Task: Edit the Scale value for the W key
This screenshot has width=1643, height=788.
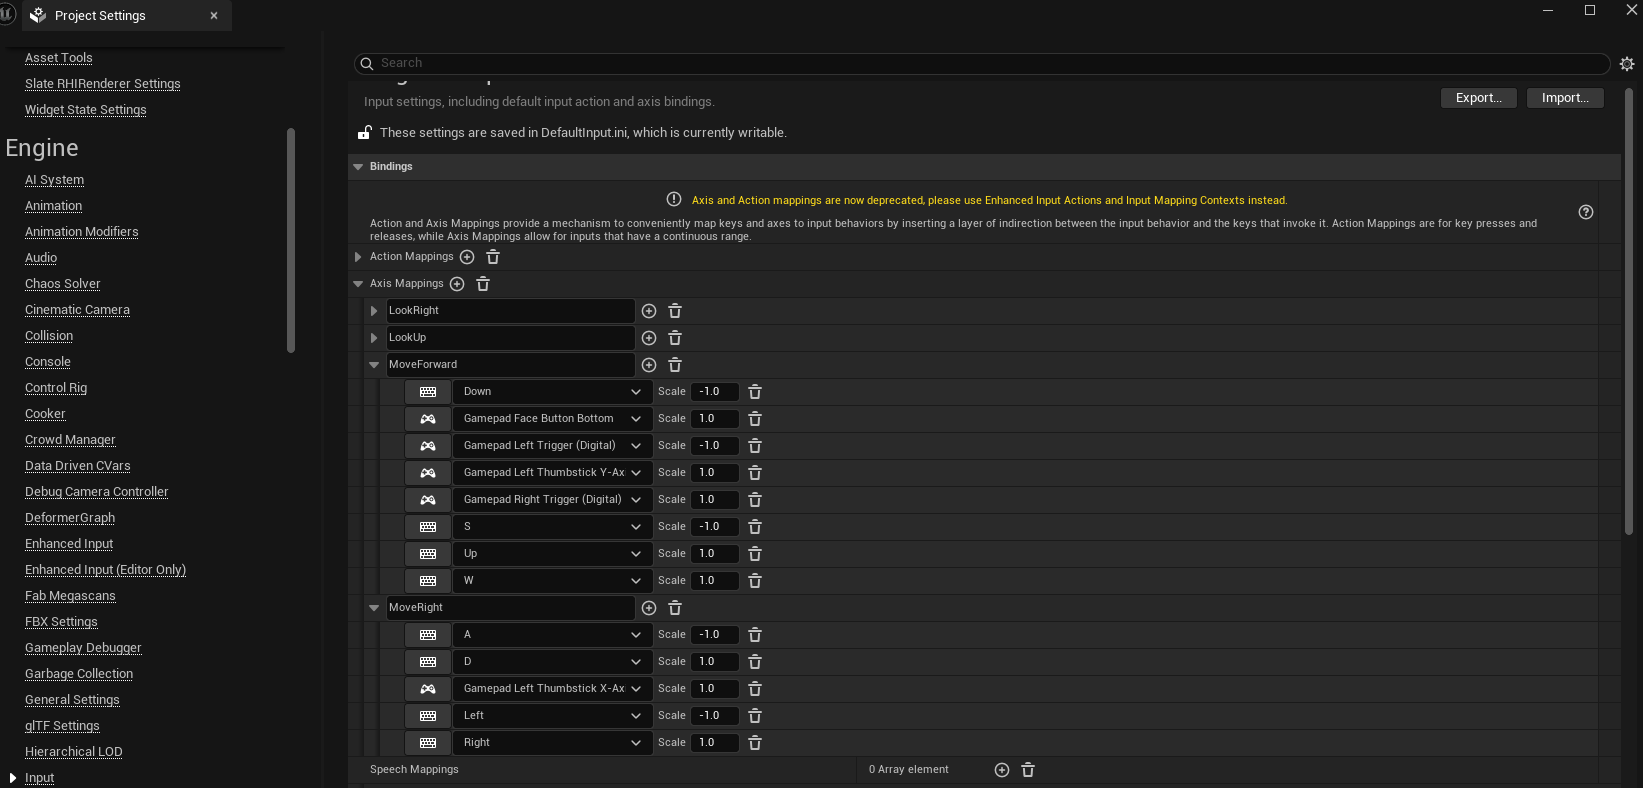Action: click(715, 581)
